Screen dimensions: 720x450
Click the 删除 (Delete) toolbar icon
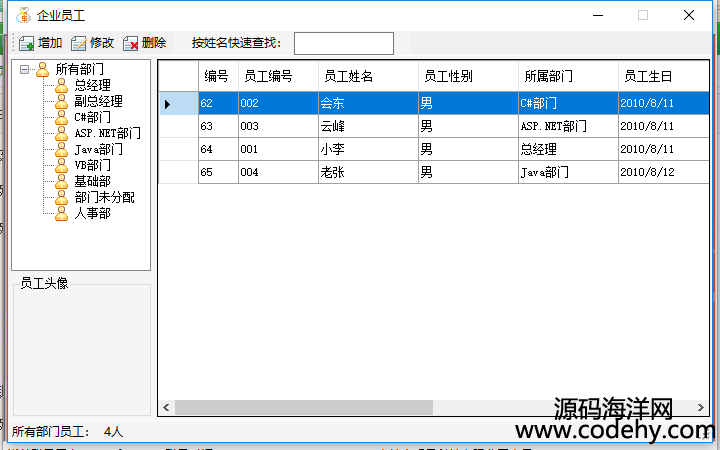(131, 43)
